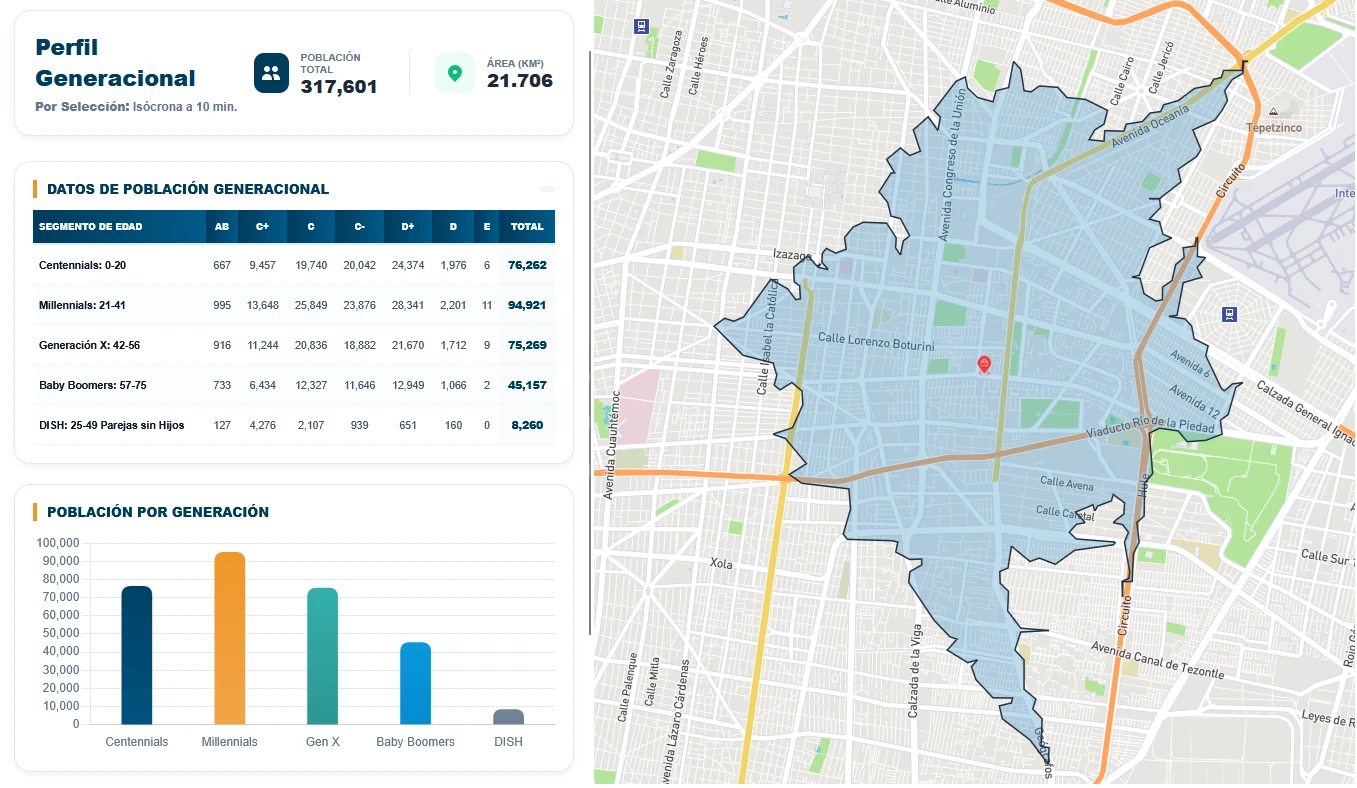Click the metro station icon near Calle Zaragoza
This screenshot has width=1357, height=788.
pyautogui.click(x=641, y=27)
